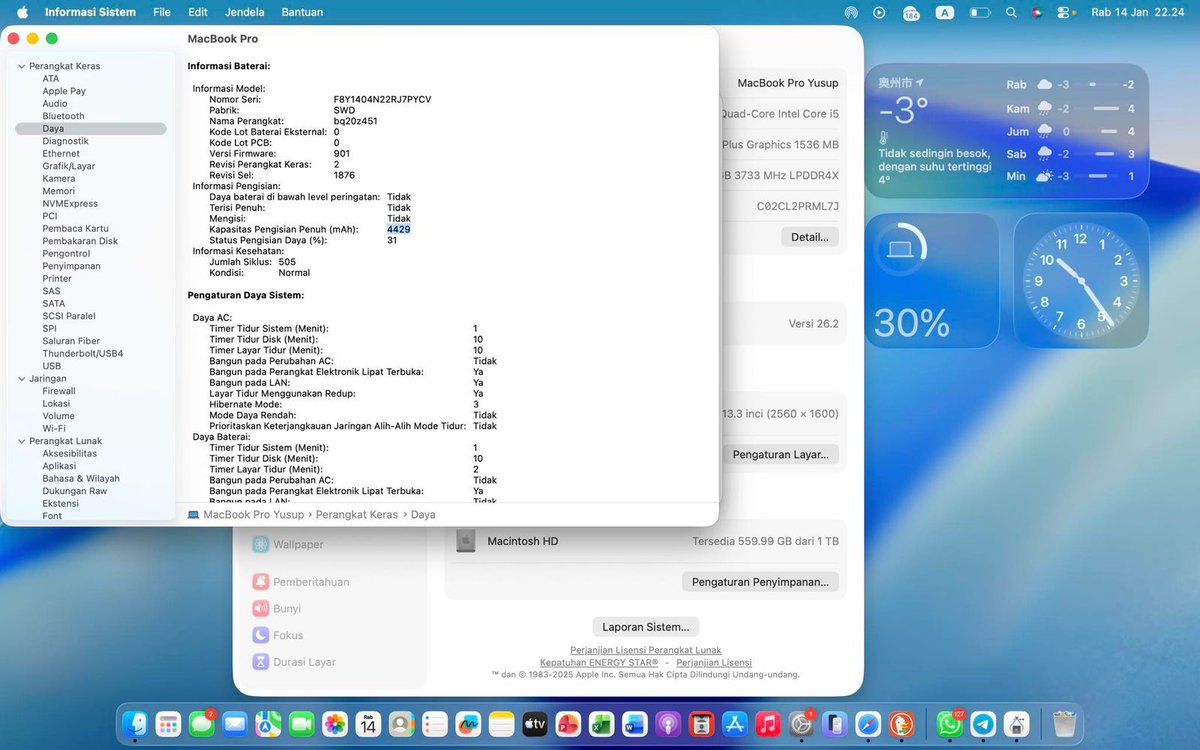Open the Bantuan menu
1200x750 pixels.
(x=302, y=12)
